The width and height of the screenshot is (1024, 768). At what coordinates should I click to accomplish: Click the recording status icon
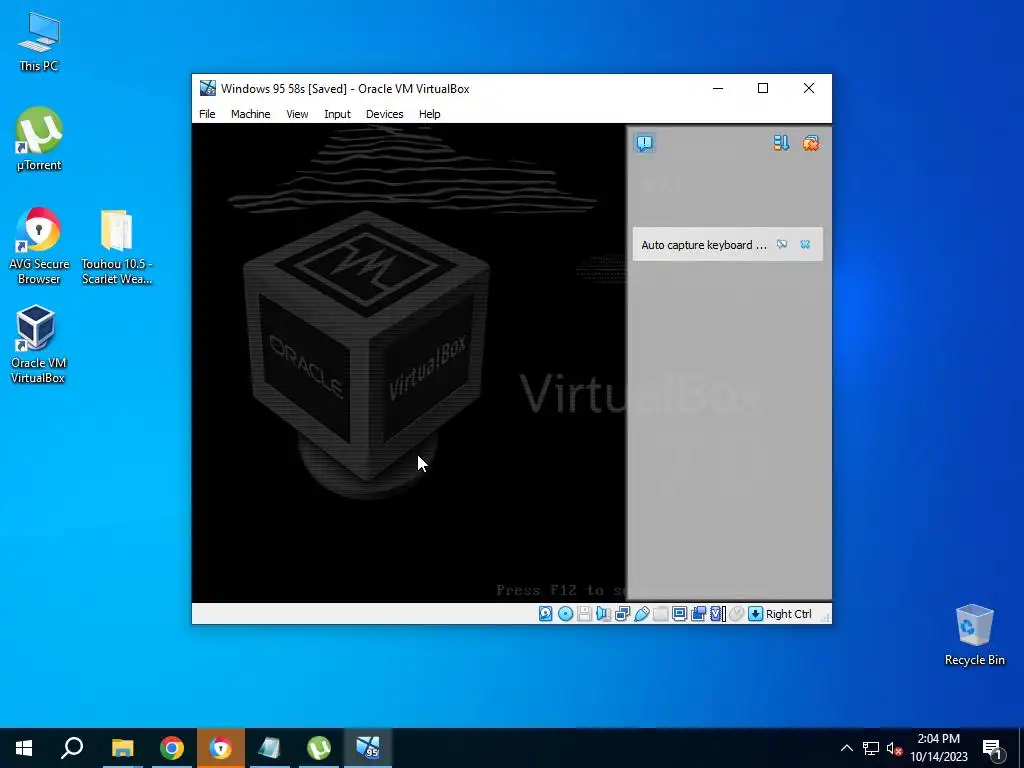pyautogui.click(x=698, y=614)
